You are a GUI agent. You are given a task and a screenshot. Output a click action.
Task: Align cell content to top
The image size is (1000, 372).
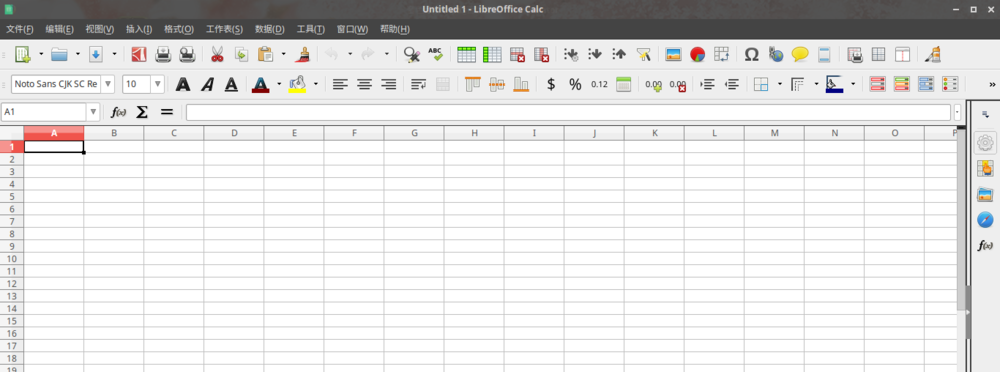point(473,84)
